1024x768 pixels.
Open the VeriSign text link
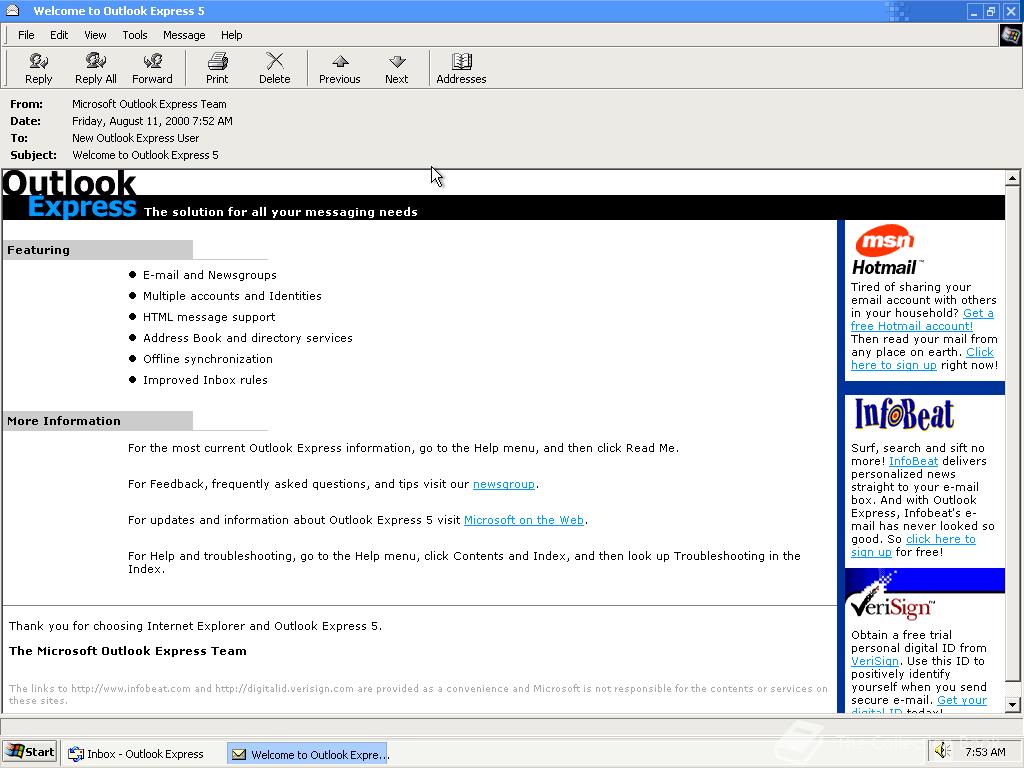click(x=874, y=661)
